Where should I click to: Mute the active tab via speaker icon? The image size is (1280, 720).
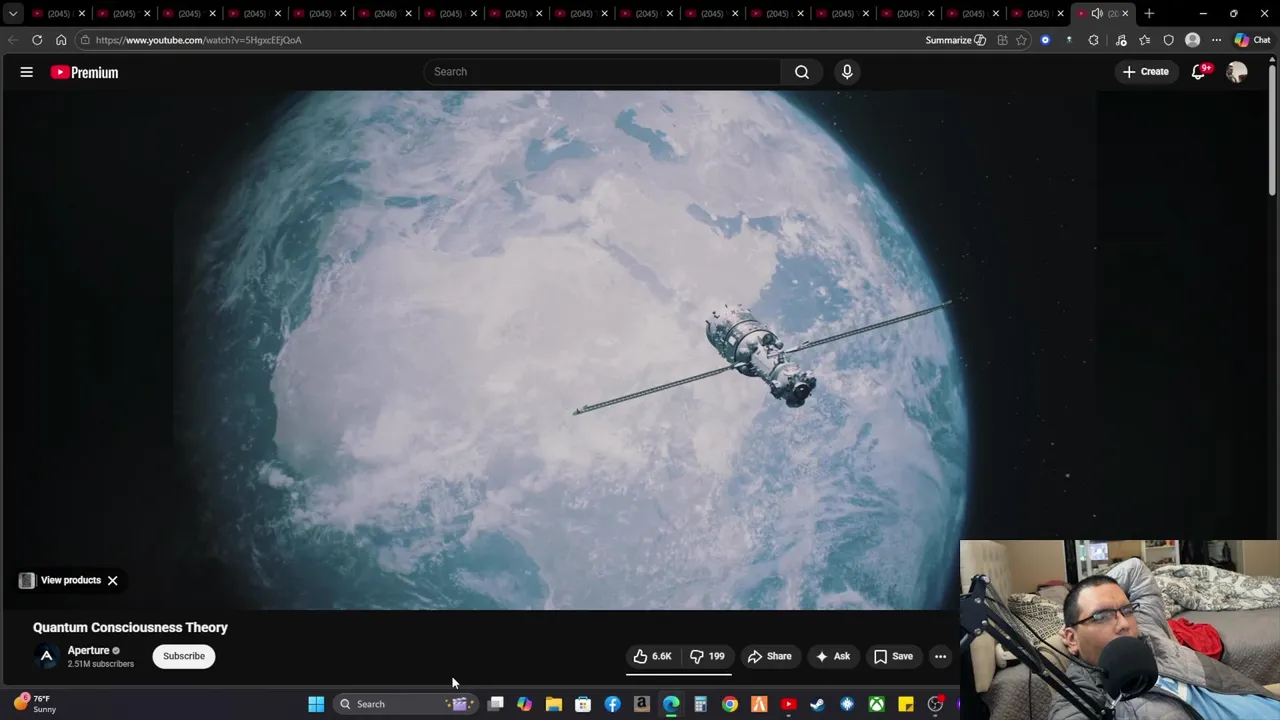click(x=1097, y=13)
